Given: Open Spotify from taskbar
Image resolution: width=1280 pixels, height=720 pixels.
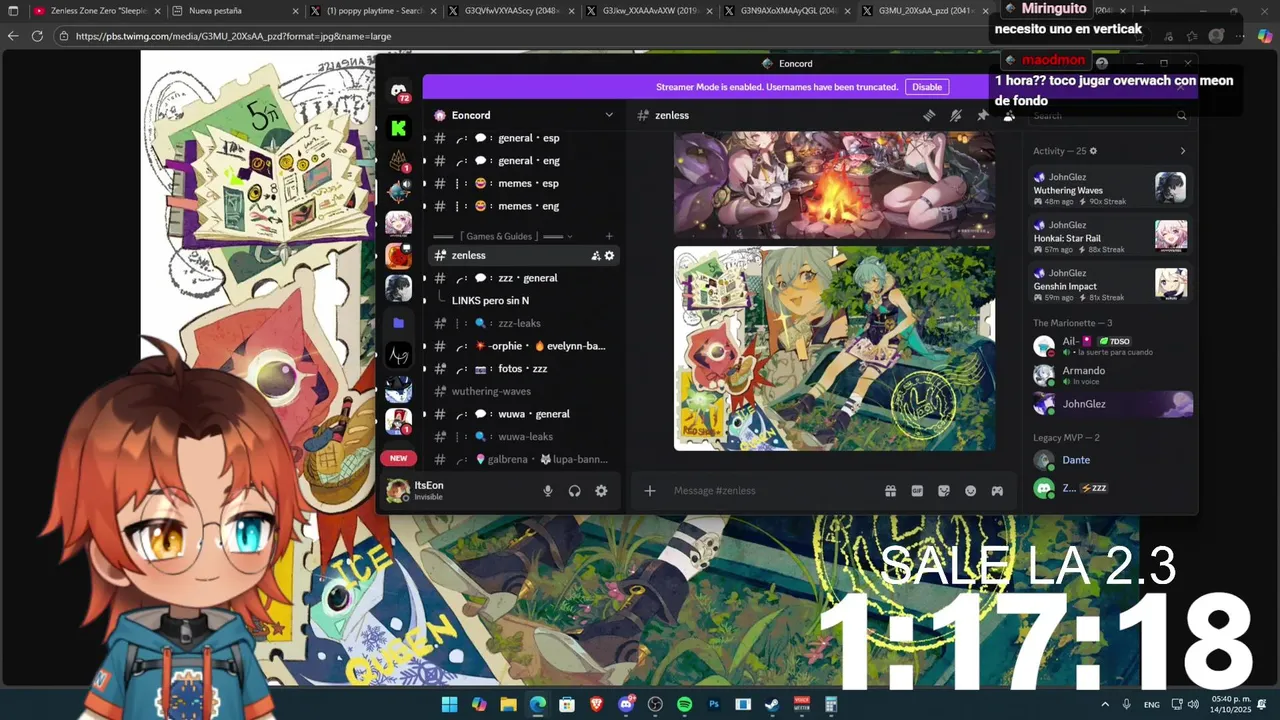Looking at the screenshot, I should coord(684,704).
